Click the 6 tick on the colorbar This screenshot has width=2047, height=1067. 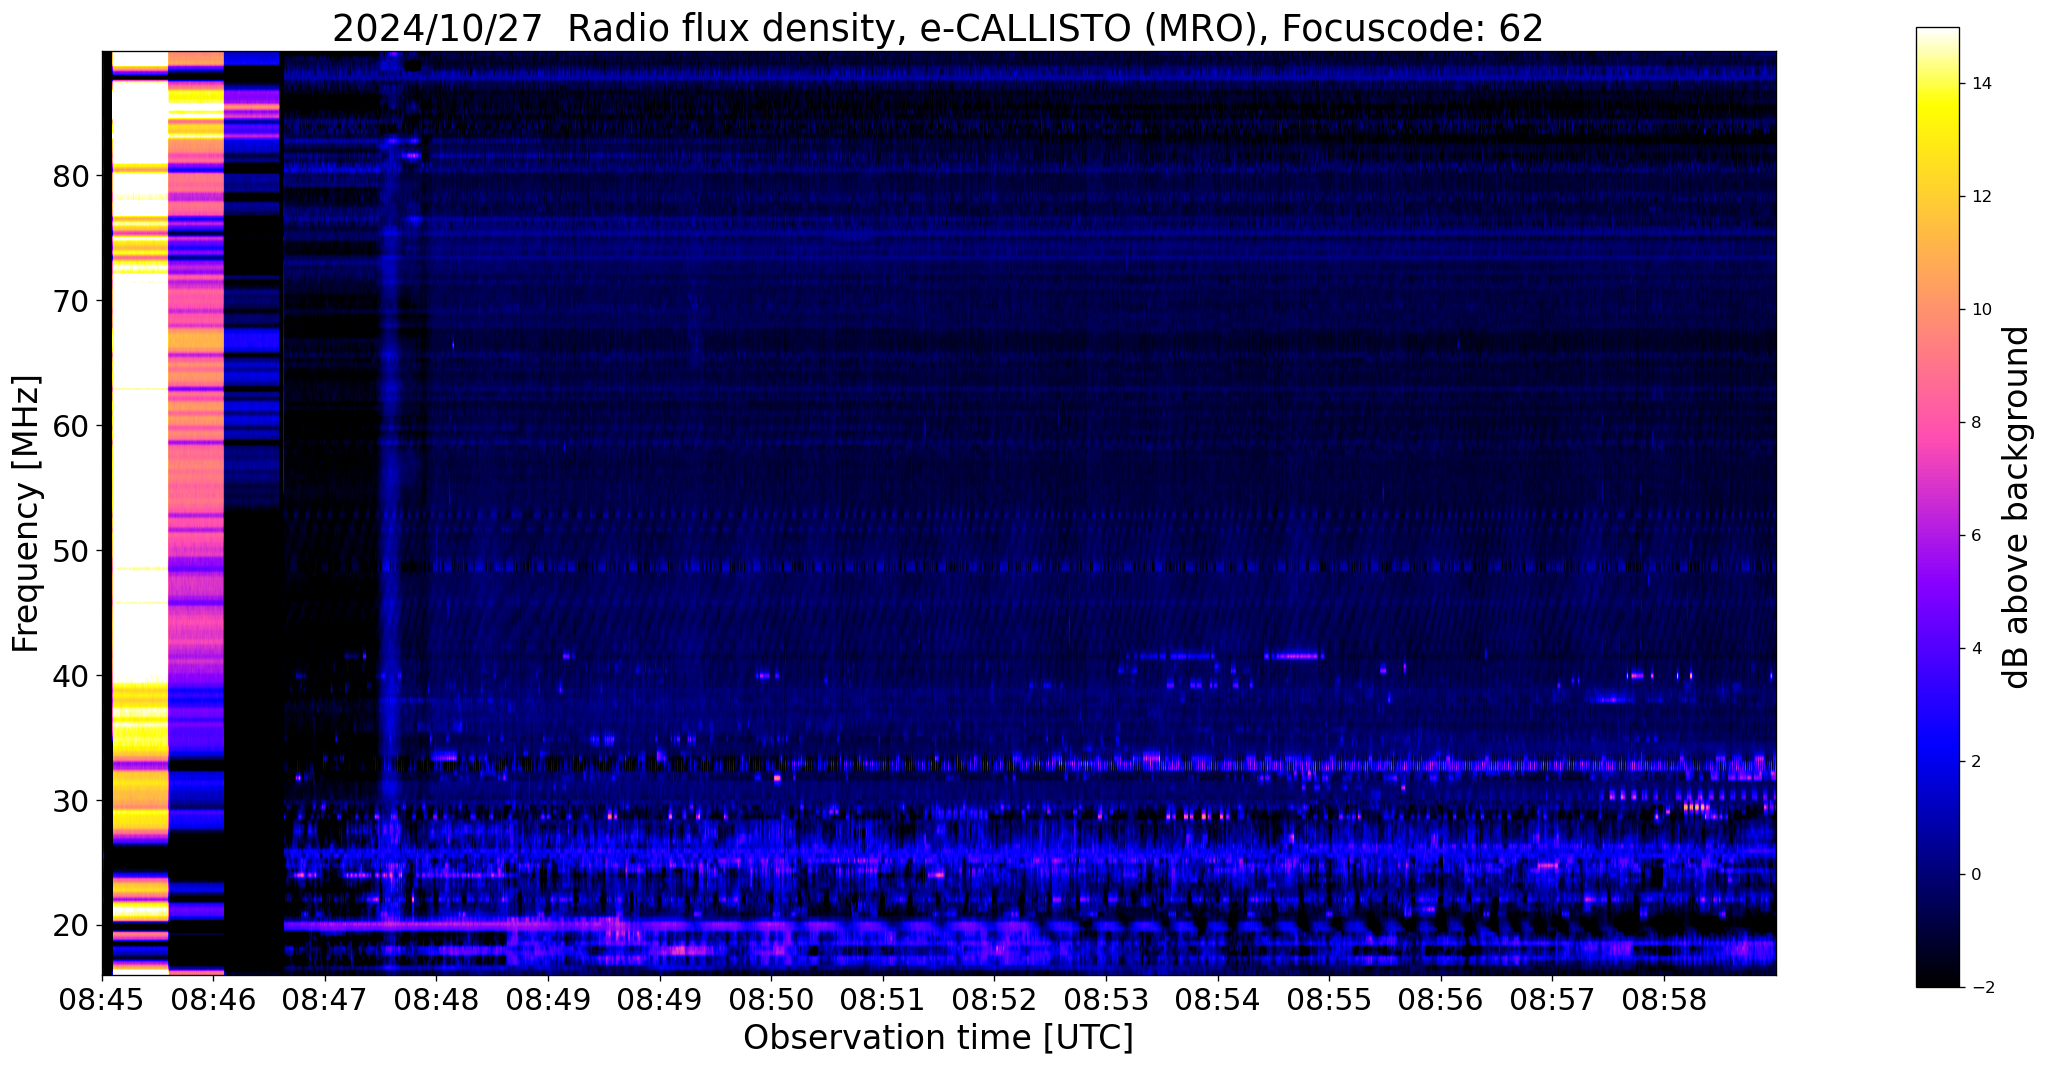1975,536
